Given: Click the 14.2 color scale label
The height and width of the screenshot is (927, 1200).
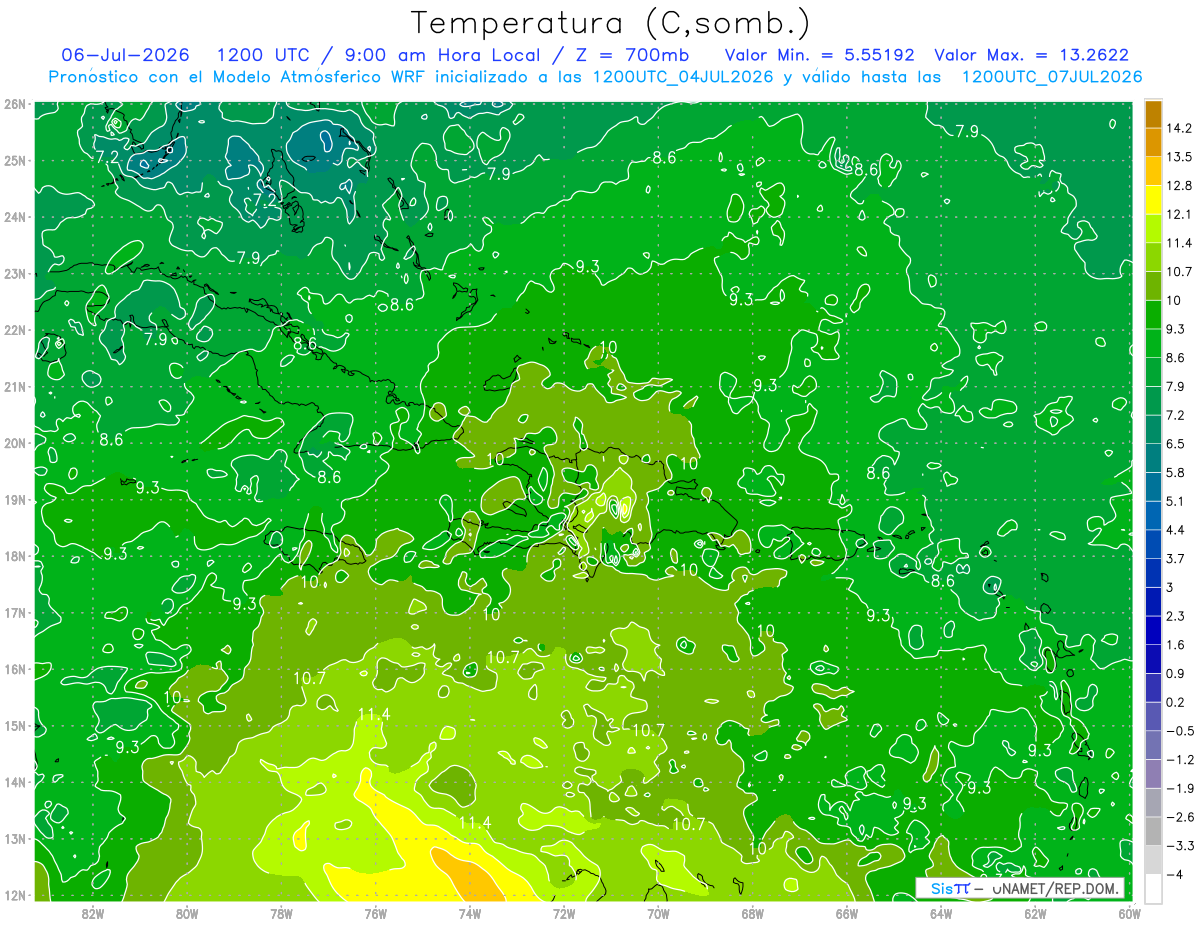Looking at the screenshot, I should 1179,128.
